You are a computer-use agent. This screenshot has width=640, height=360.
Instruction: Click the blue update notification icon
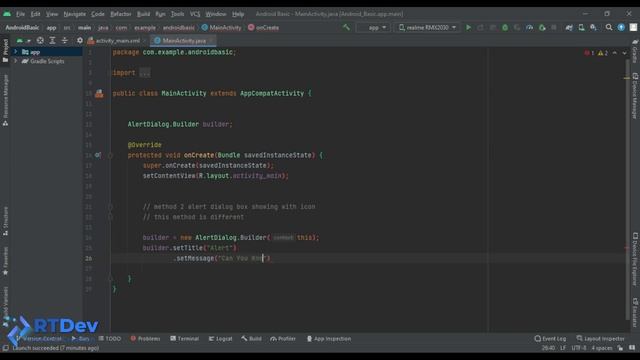point(621,27)
